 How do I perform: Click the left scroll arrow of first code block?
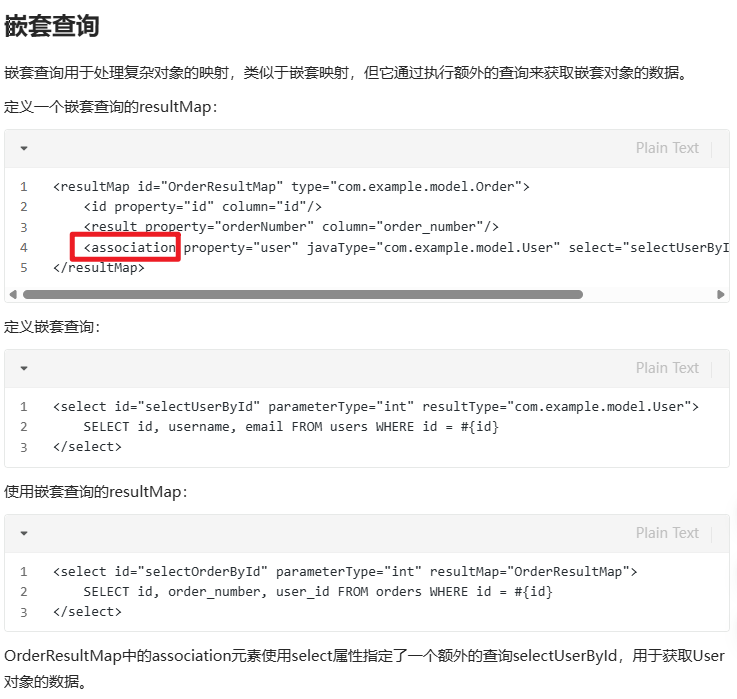(13, 295)
